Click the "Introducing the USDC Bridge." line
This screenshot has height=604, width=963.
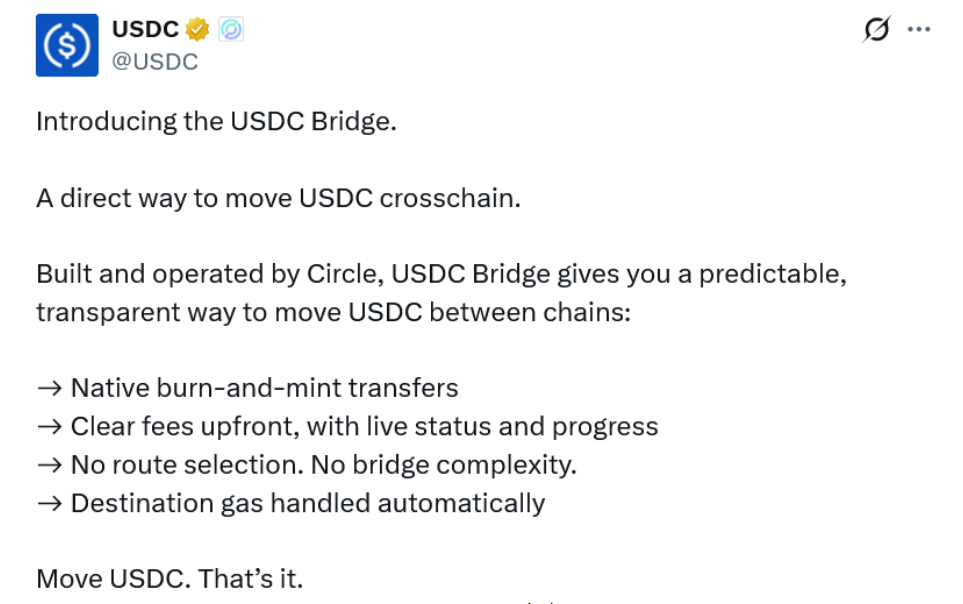pos(216,122)
